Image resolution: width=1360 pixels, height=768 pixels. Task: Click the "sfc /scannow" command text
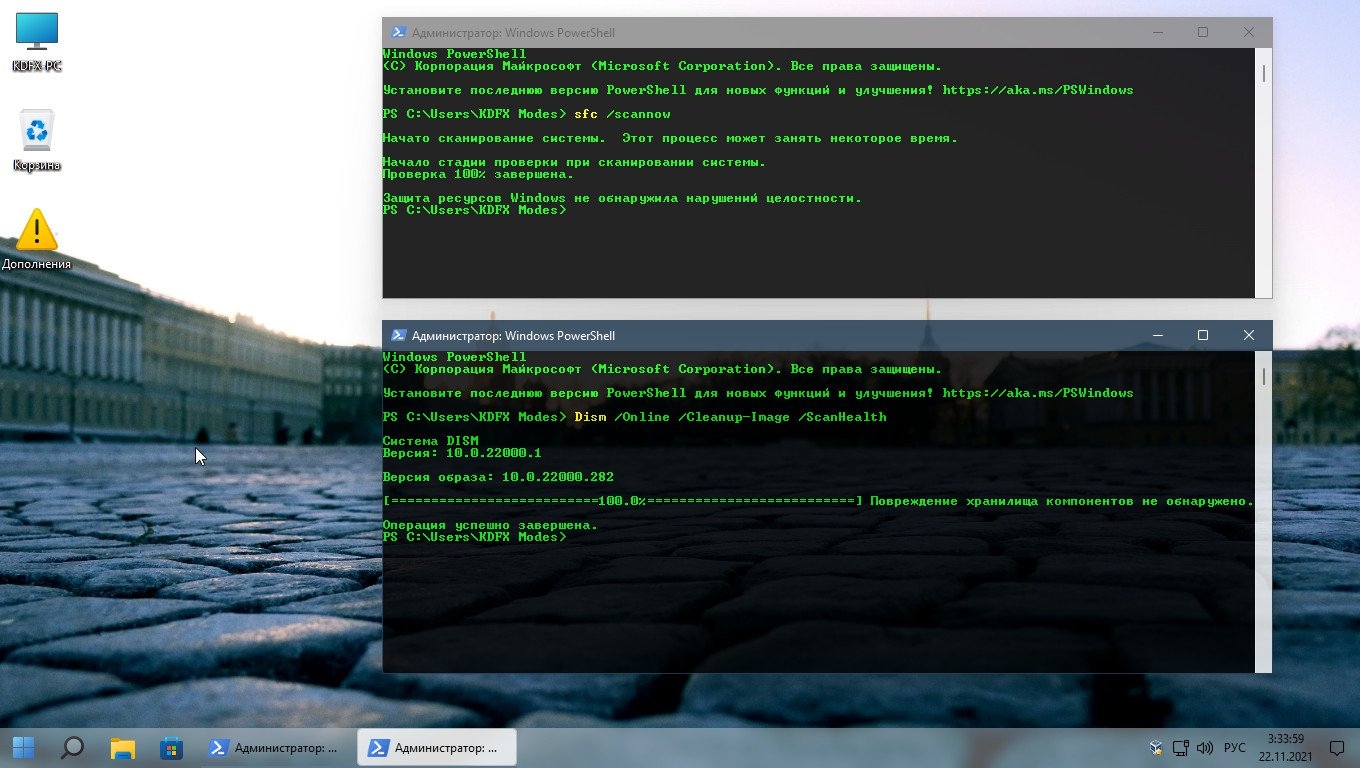pyautogui.click(x=622, y=114)
